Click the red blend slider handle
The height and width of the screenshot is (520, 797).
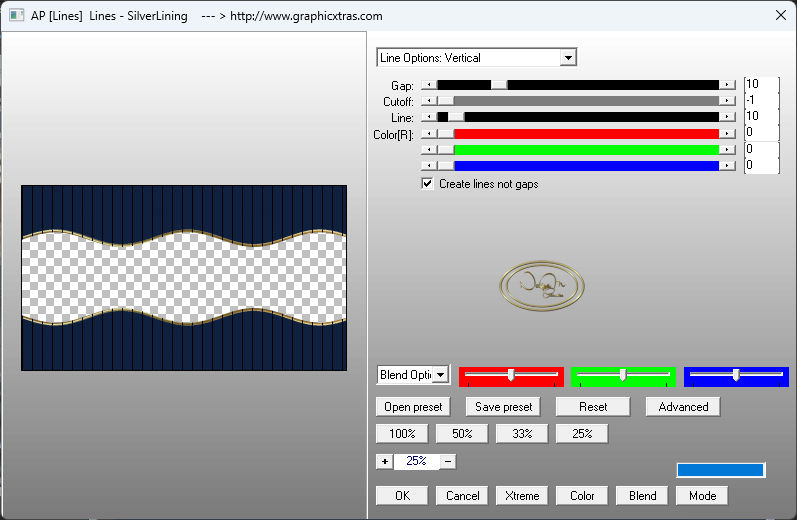pos(511,375)
